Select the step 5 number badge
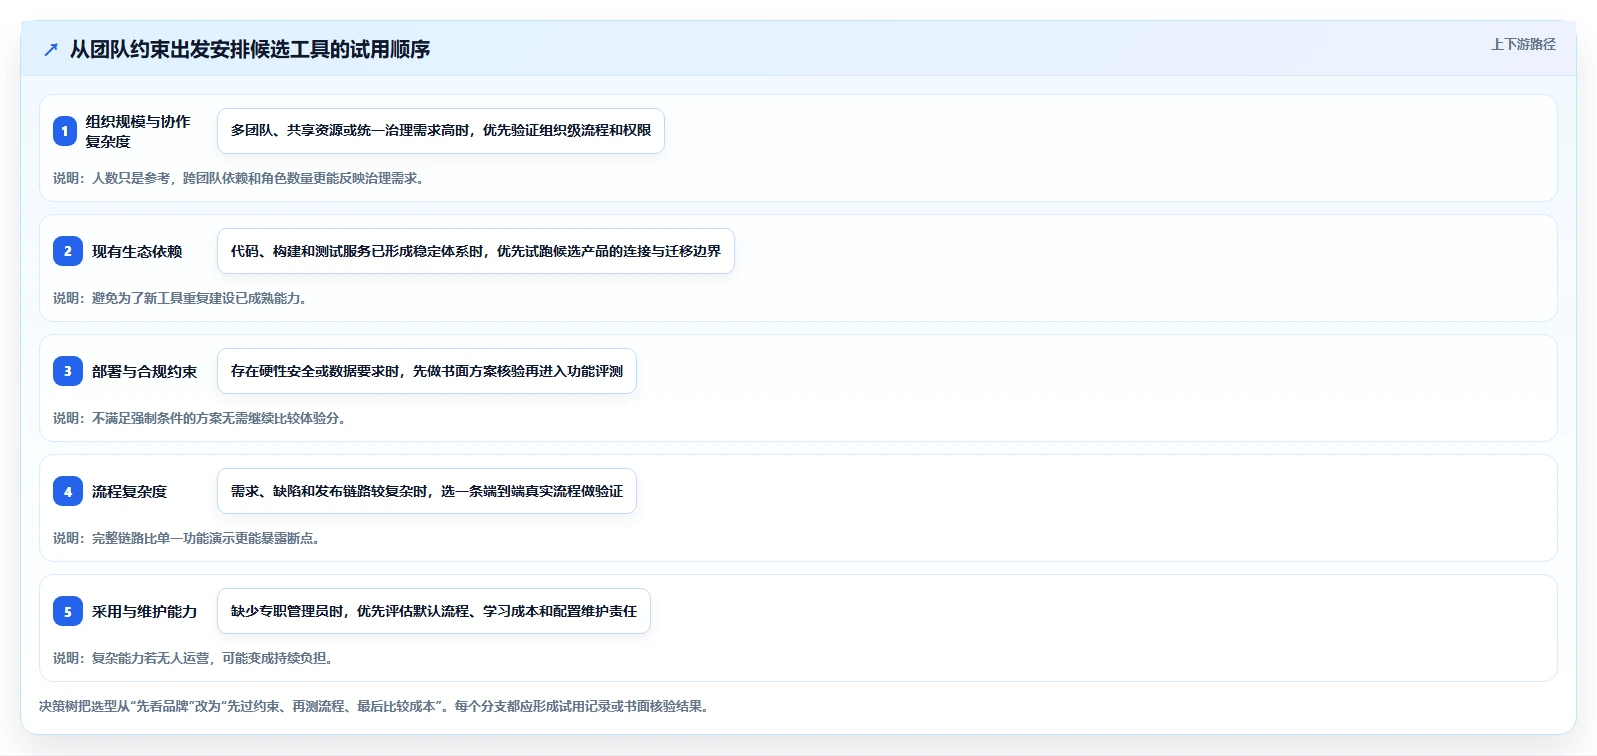This screenshot has height=756, width=1597. (68, 611)
